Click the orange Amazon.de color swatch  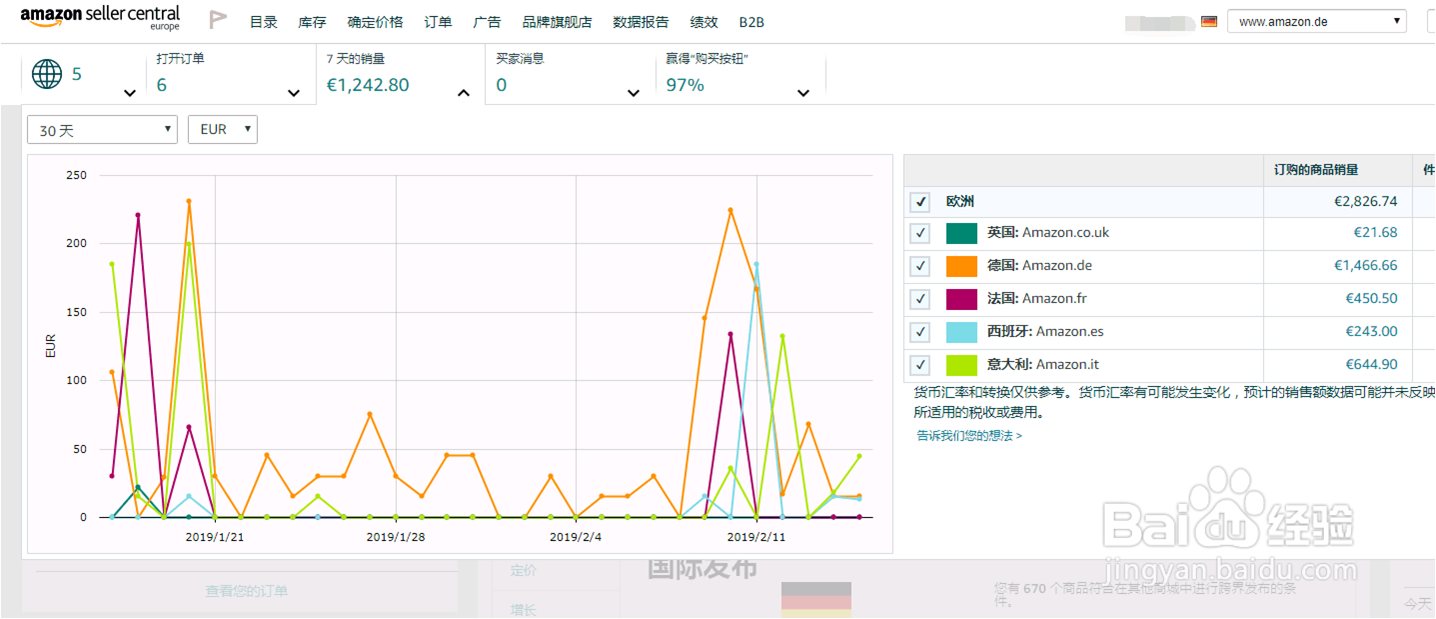[961, 266]
